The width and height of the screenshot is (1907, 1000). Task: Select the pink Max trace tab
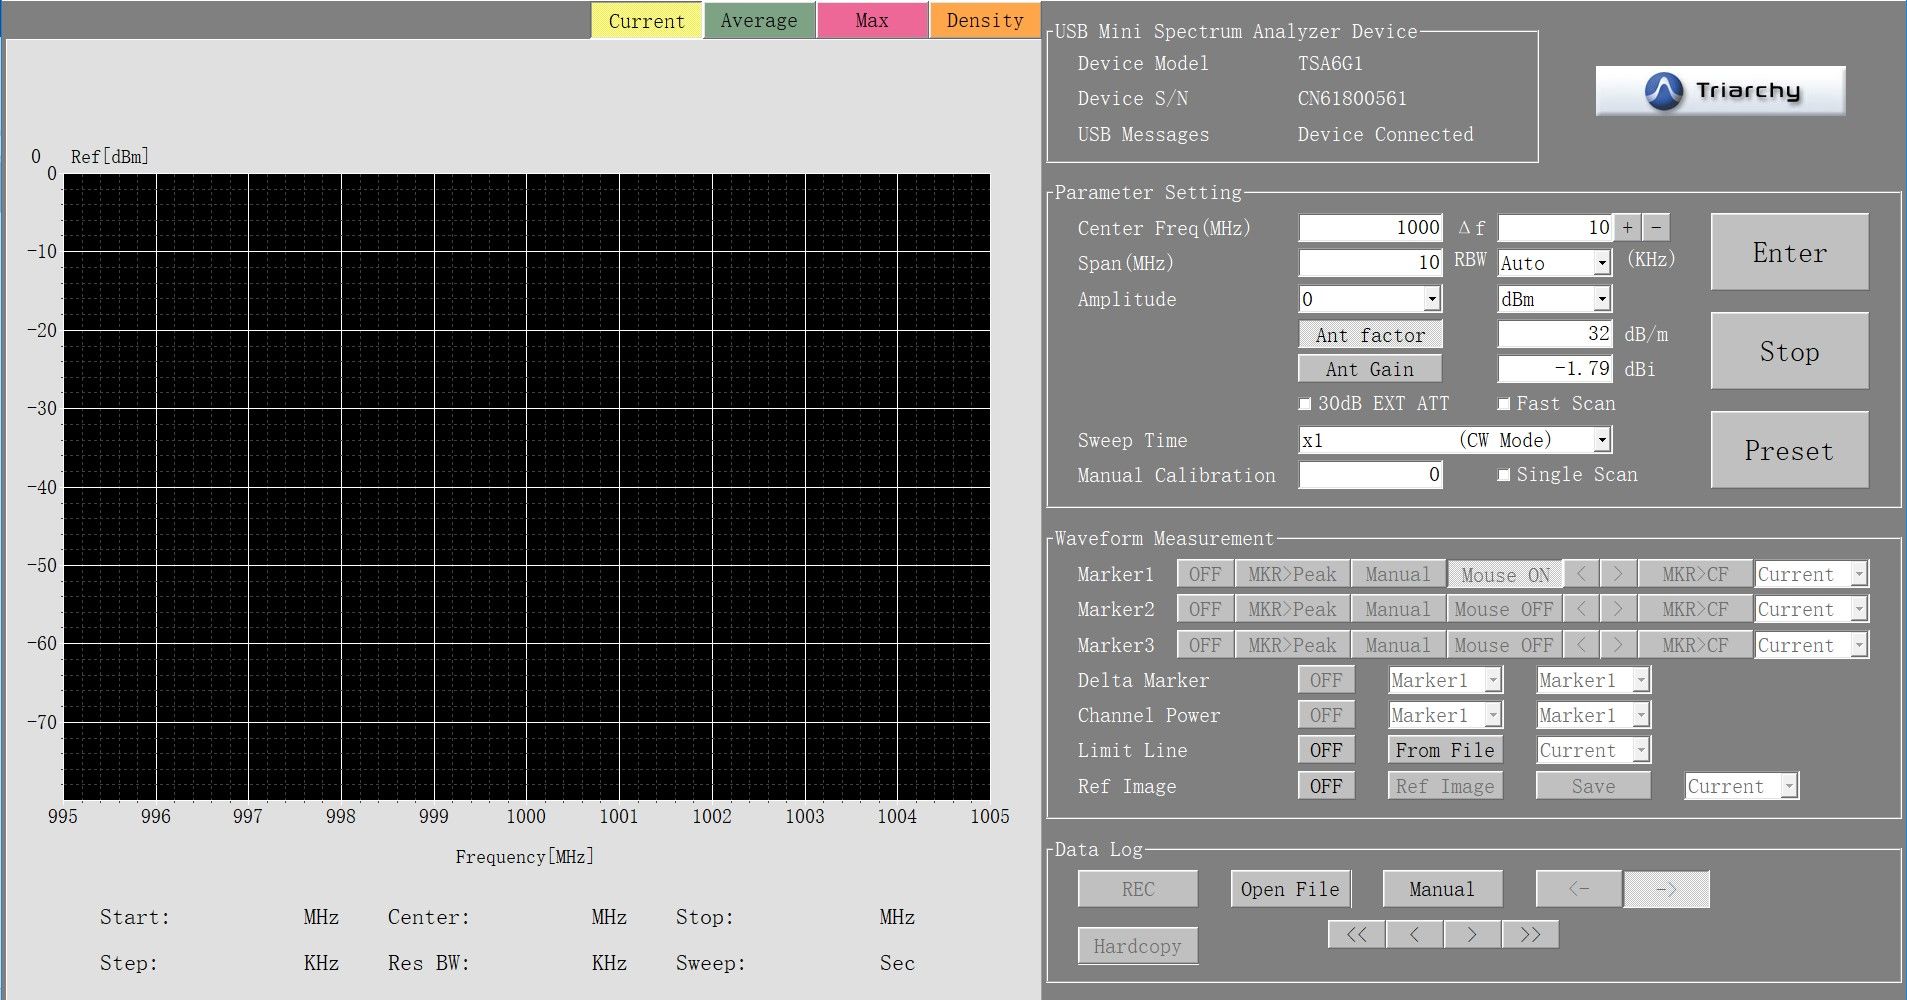(x=871, y=21)
